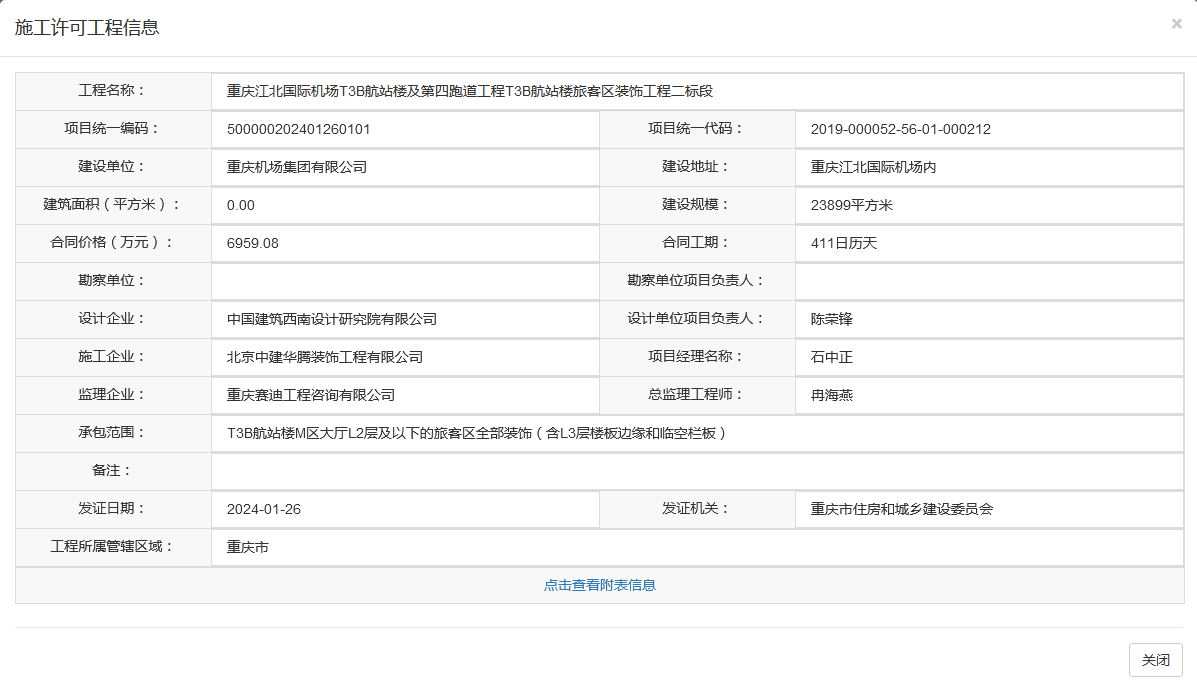
Task: Click the 监理企业 label
Action: [112, 395]
